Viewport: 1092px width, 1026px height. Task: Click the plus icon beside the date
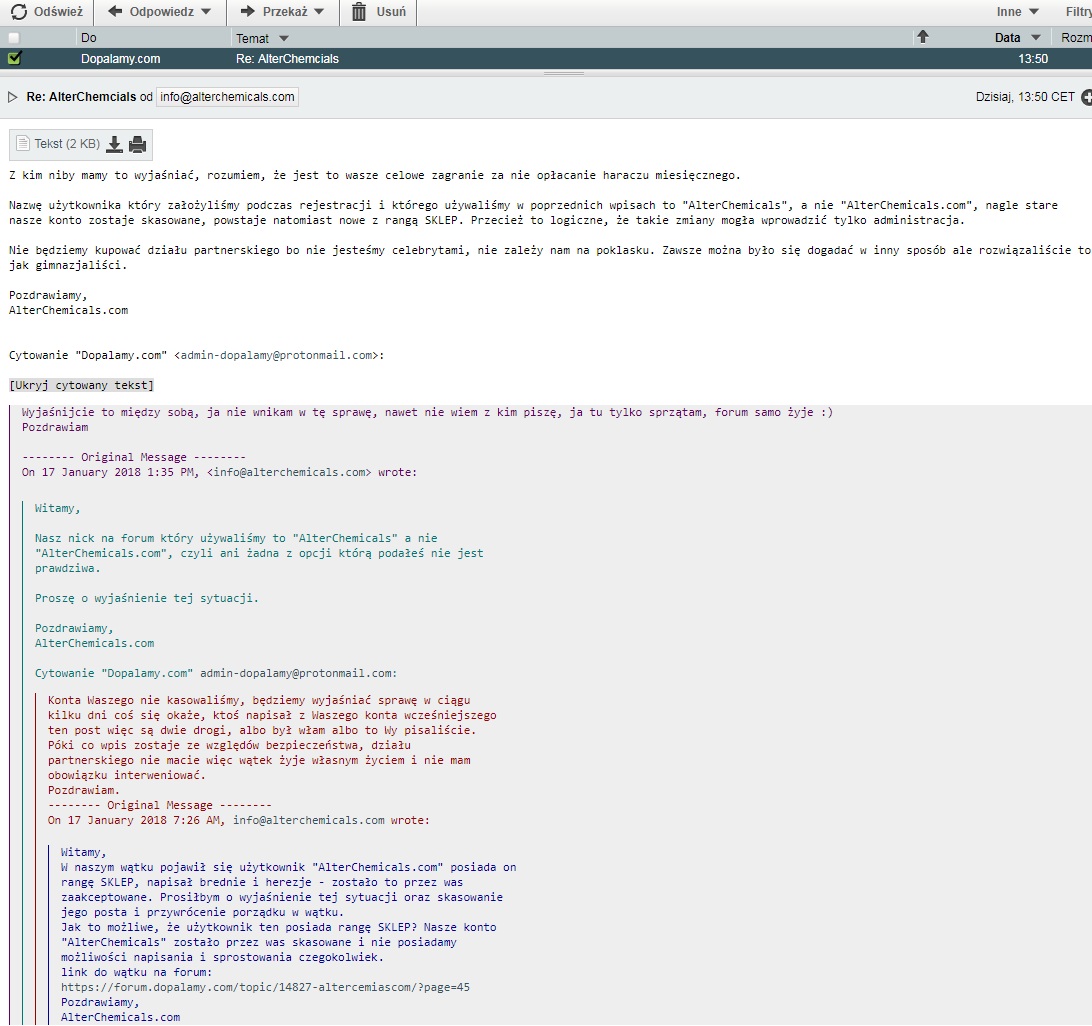tap(1086, 98)
